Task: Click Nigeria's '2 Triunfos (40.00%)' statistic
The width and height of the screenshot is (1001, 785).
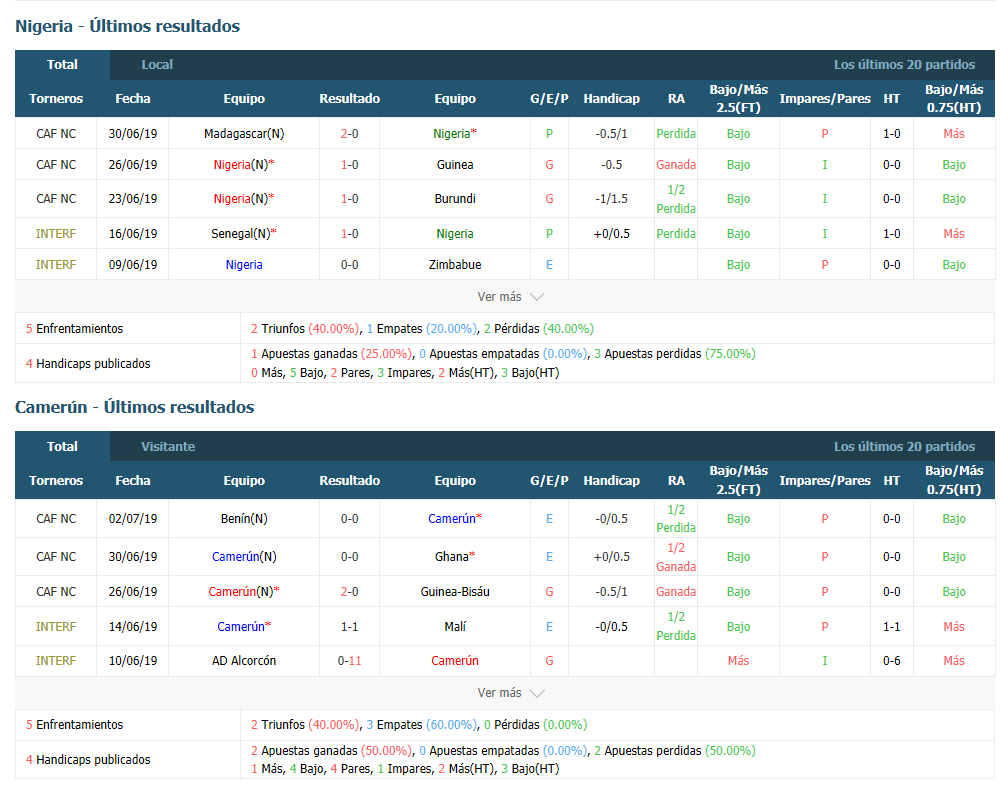Action: (305, 329)
